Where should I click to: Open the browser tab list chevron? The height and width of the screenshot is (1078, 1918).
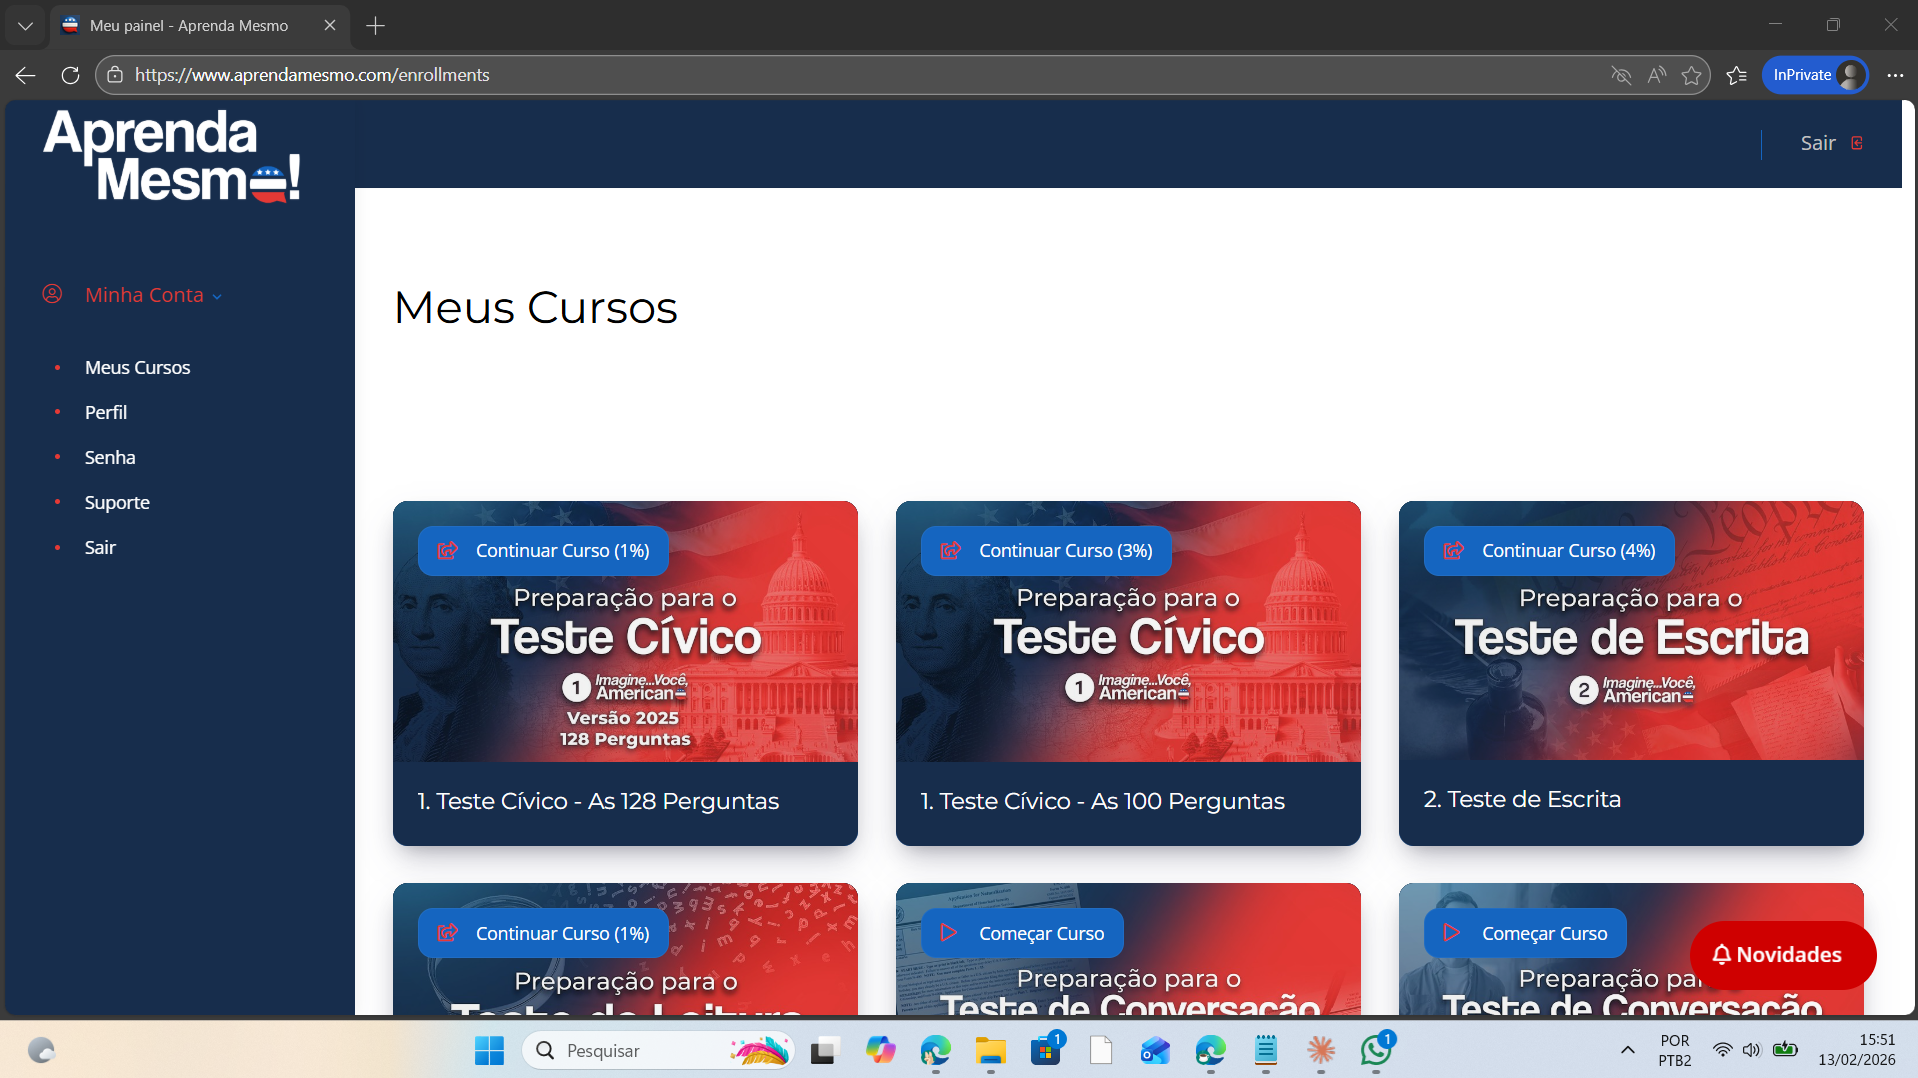(x=25, y=25)
